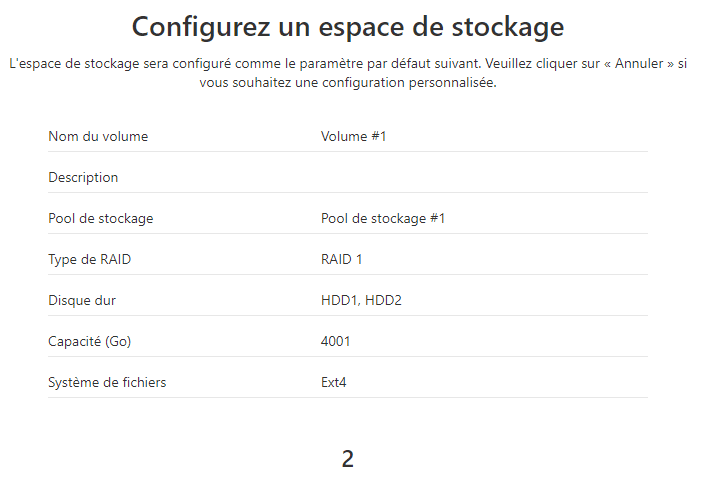This screenshot has height=479, width=701.
Task: Click the step number "2" below the table
Action: point(348,459)
